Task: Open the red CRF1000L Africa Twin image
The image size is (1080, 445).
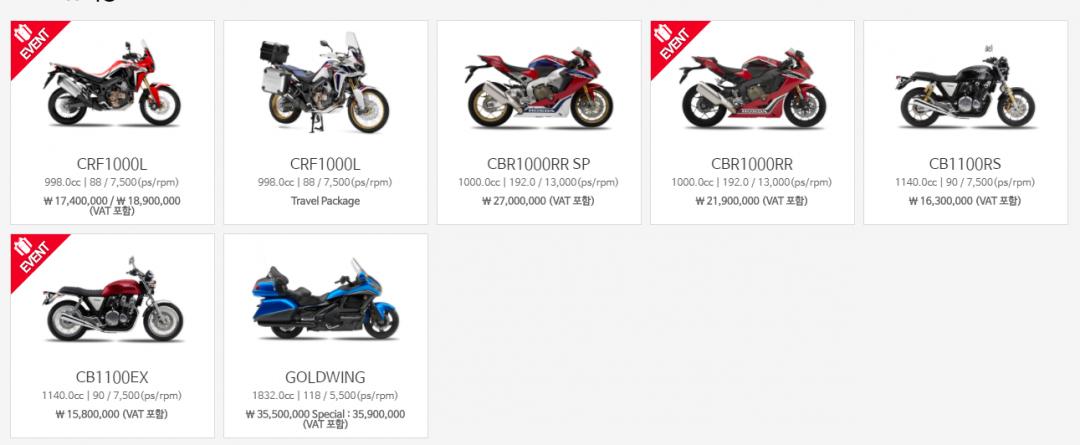Action: (x=112, y=84)
